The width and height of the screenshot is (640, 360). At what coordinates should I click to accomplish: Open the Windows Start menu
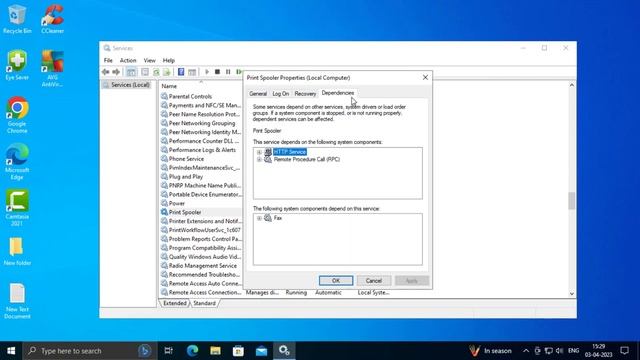point(11,351)
